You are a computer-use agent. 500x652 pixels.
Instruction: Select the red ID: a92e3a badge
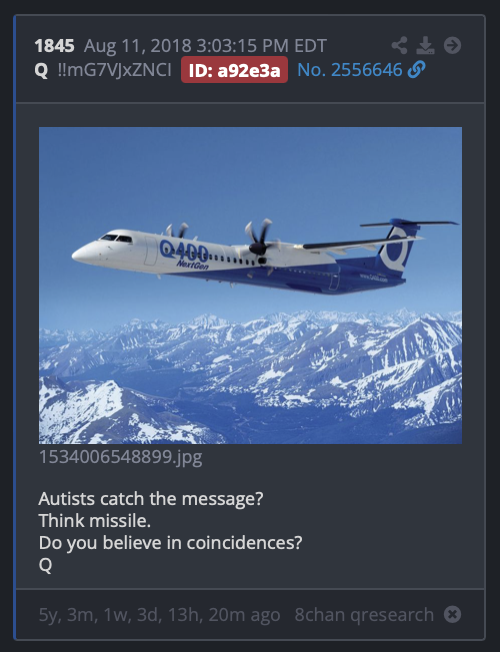[x=234, y=70]
